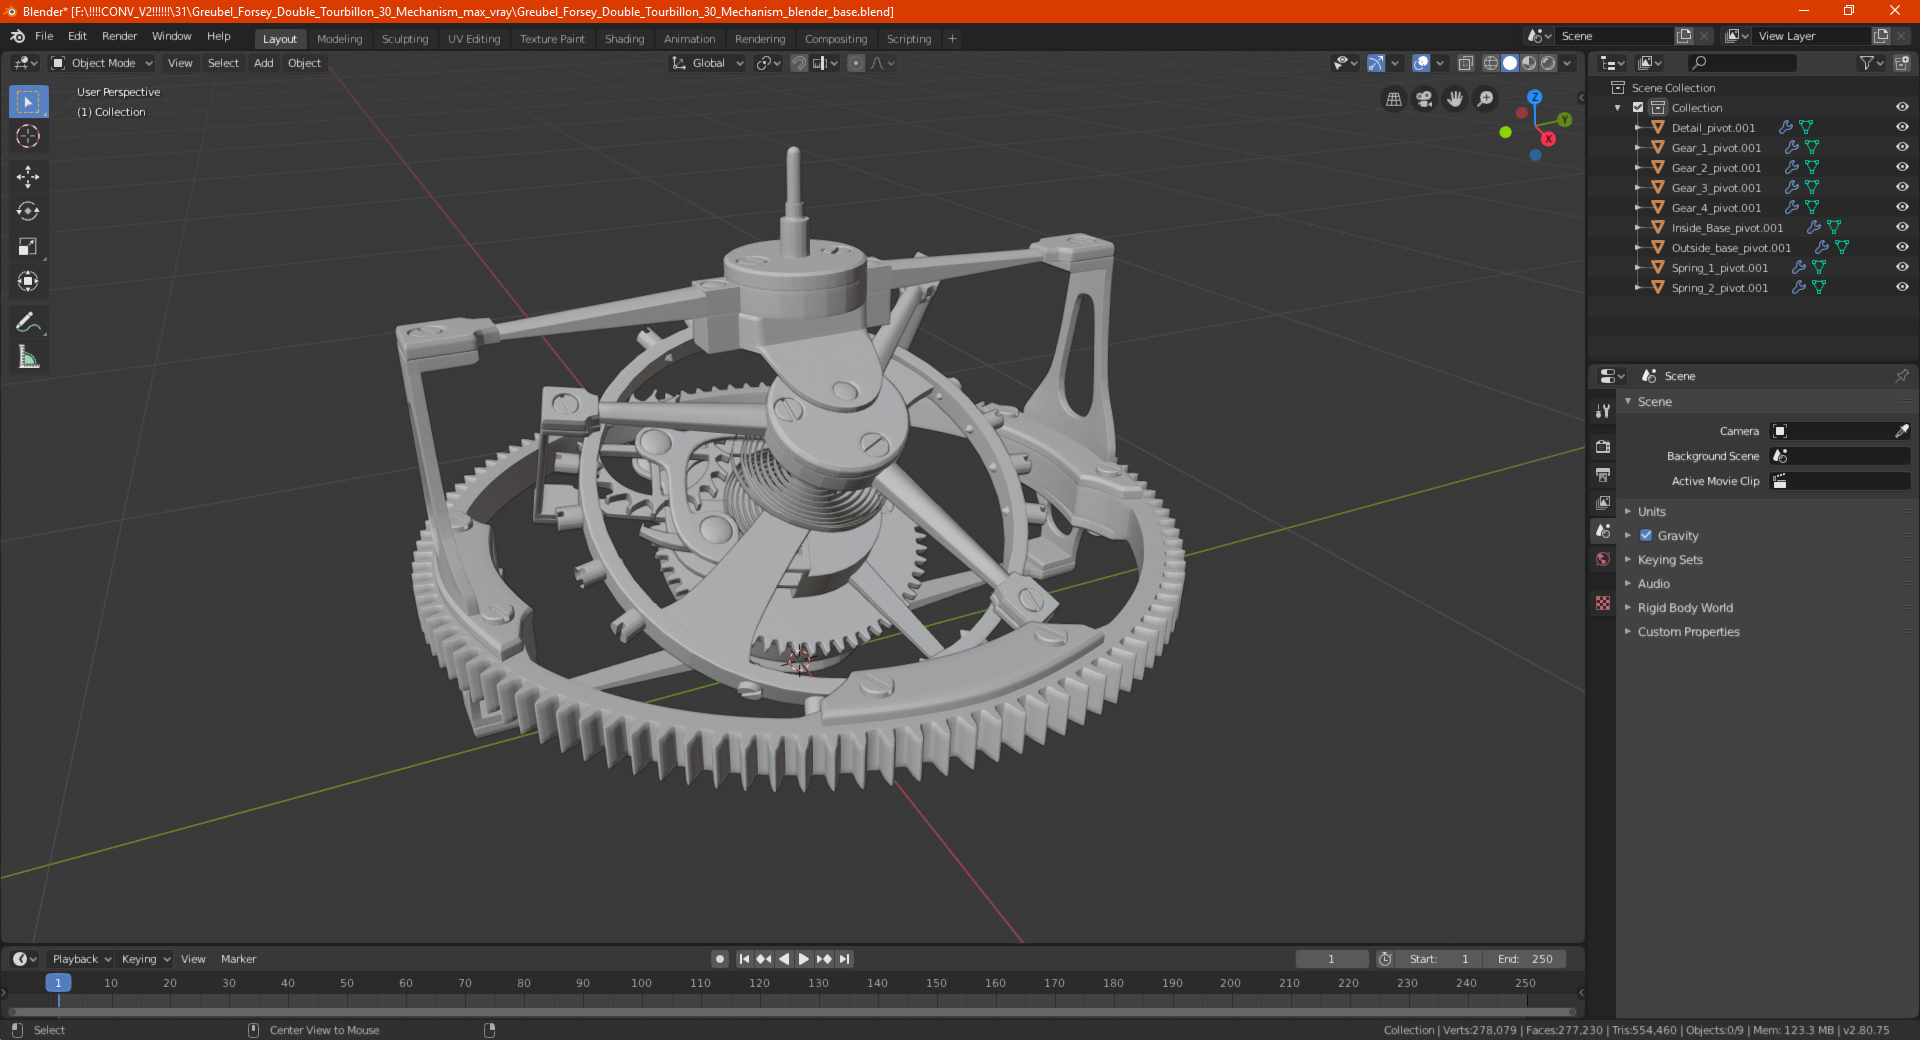Open the Keying dropdown in timeline
Screen dimensions: 1920x1040
(x=145, y=959)
